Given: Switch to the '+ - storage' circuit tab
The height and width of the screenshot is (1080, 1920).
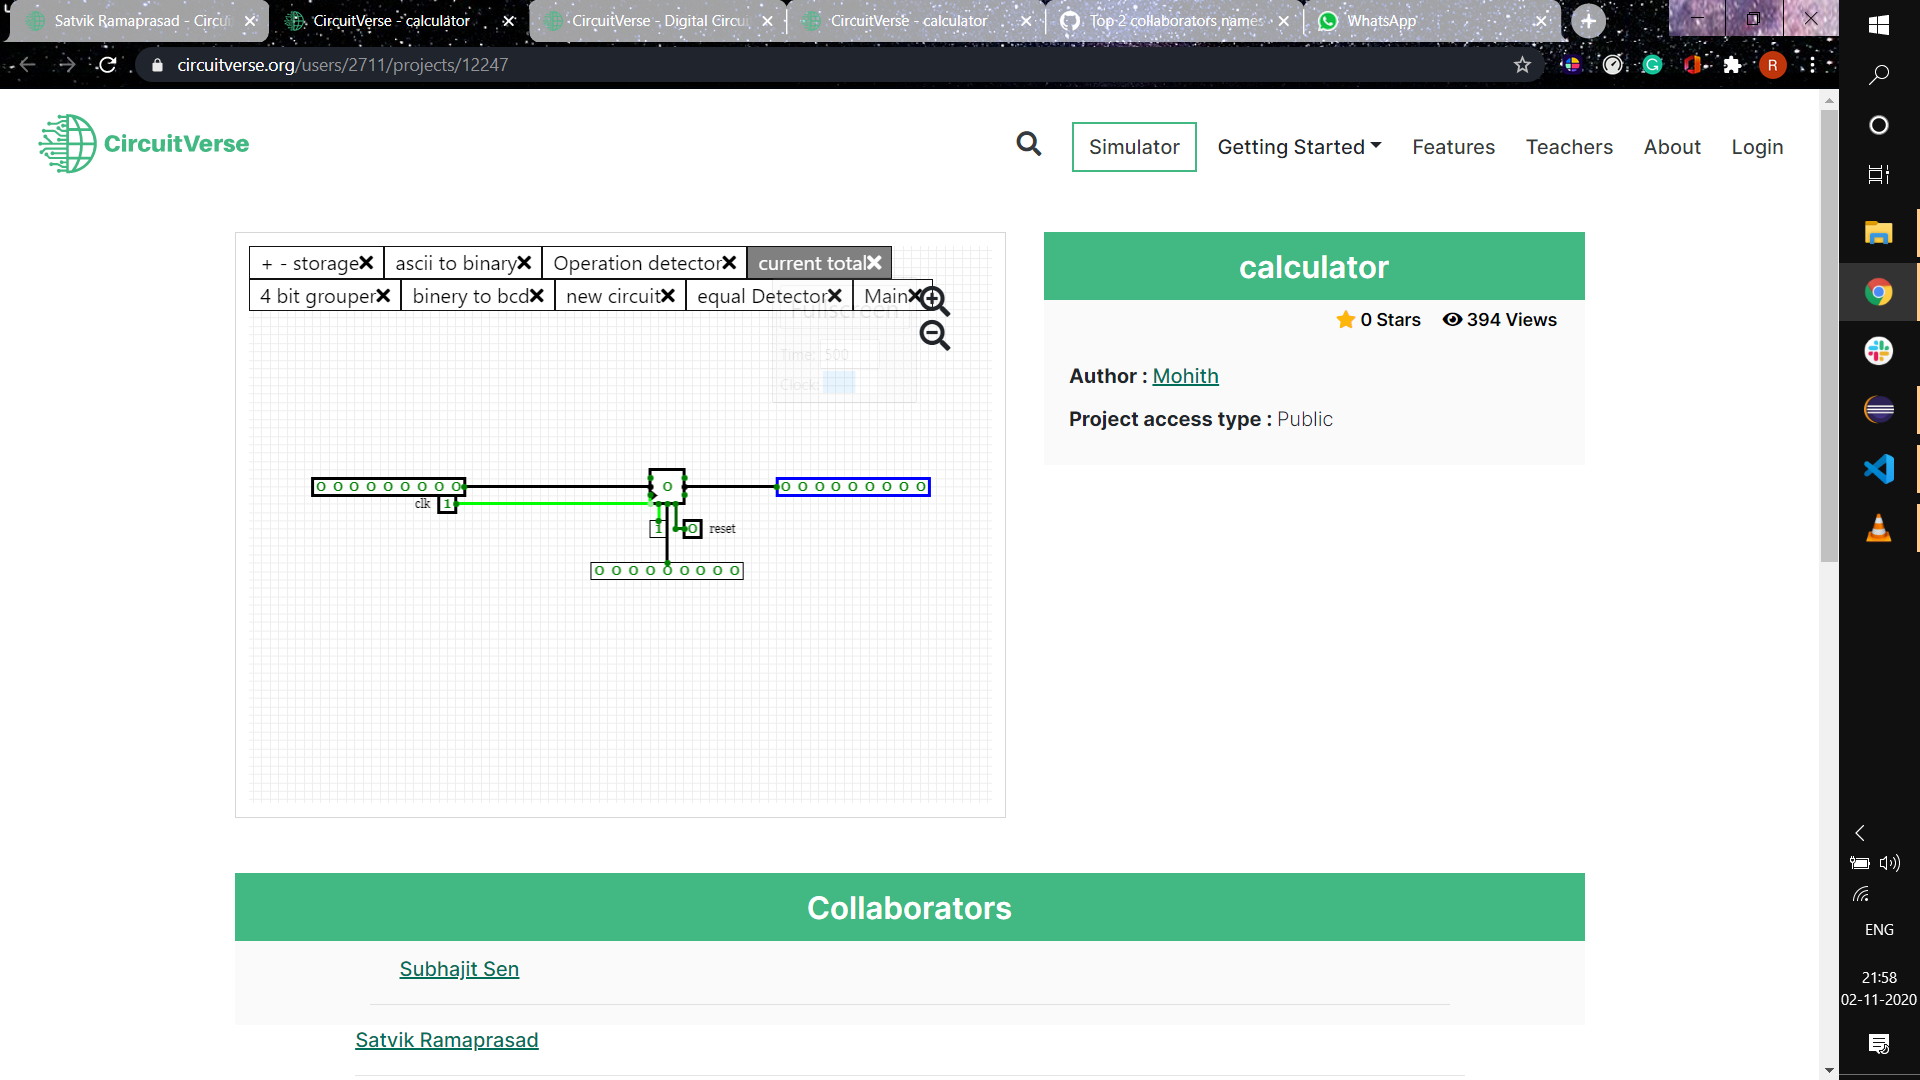Looking at the screenshot, I should (x=309, y=263).
